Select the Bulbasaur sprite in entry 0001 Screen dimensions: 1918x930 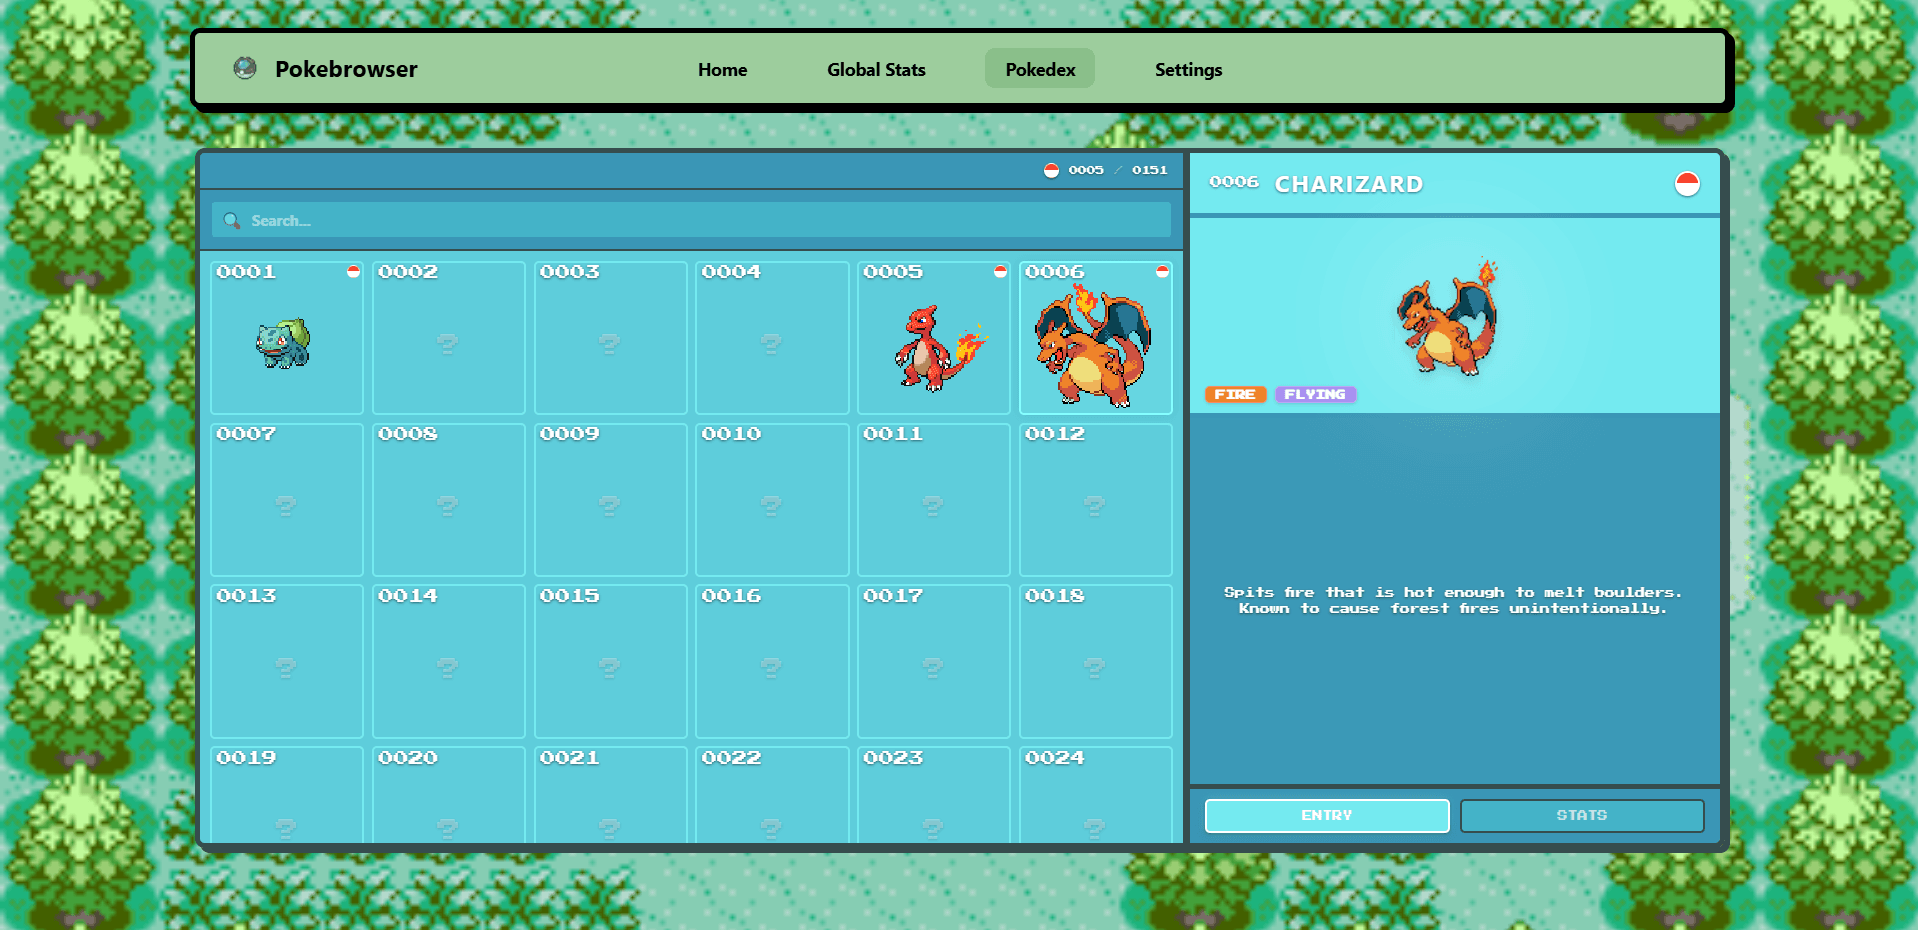pos(284,344)
